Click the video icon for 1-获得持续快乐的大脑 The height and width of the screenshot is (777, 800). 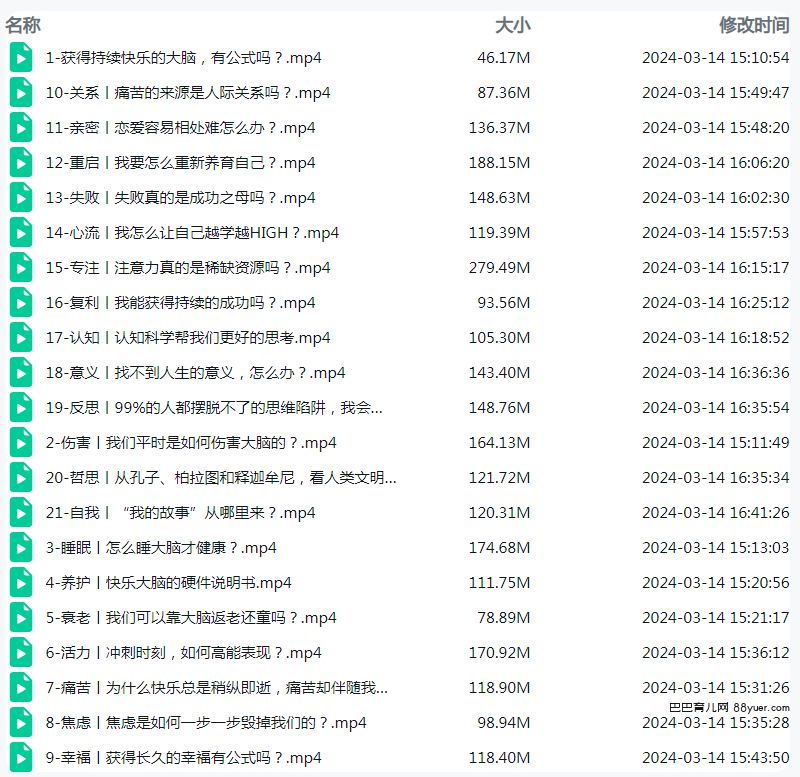(x=20, y=58)
